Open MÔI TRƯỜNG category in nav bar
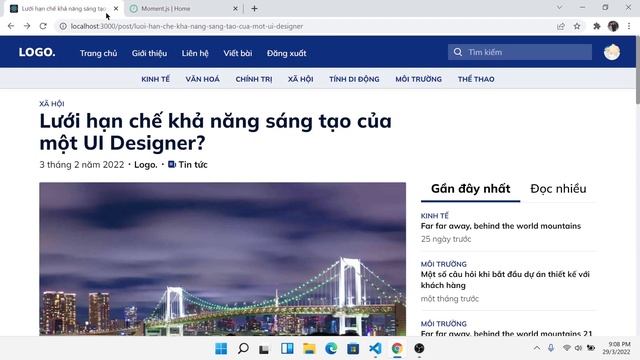Screen dimensions: 640x360 pos(418,79)
